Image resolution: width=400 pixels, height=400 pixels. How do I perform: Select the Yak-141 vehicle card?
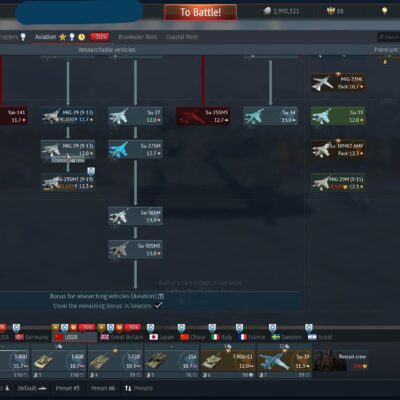tap(13, 116)
